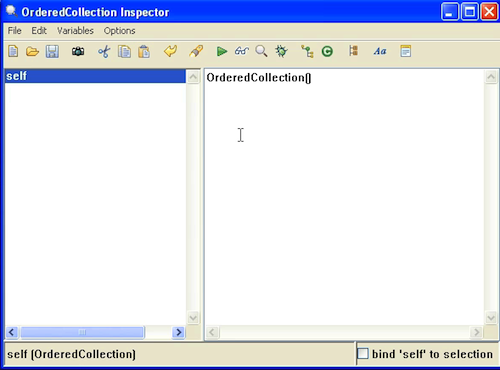Run code with the green play icon
Image resolution: width=500 pixels, height=370 pixels.
tap(222, 52)
